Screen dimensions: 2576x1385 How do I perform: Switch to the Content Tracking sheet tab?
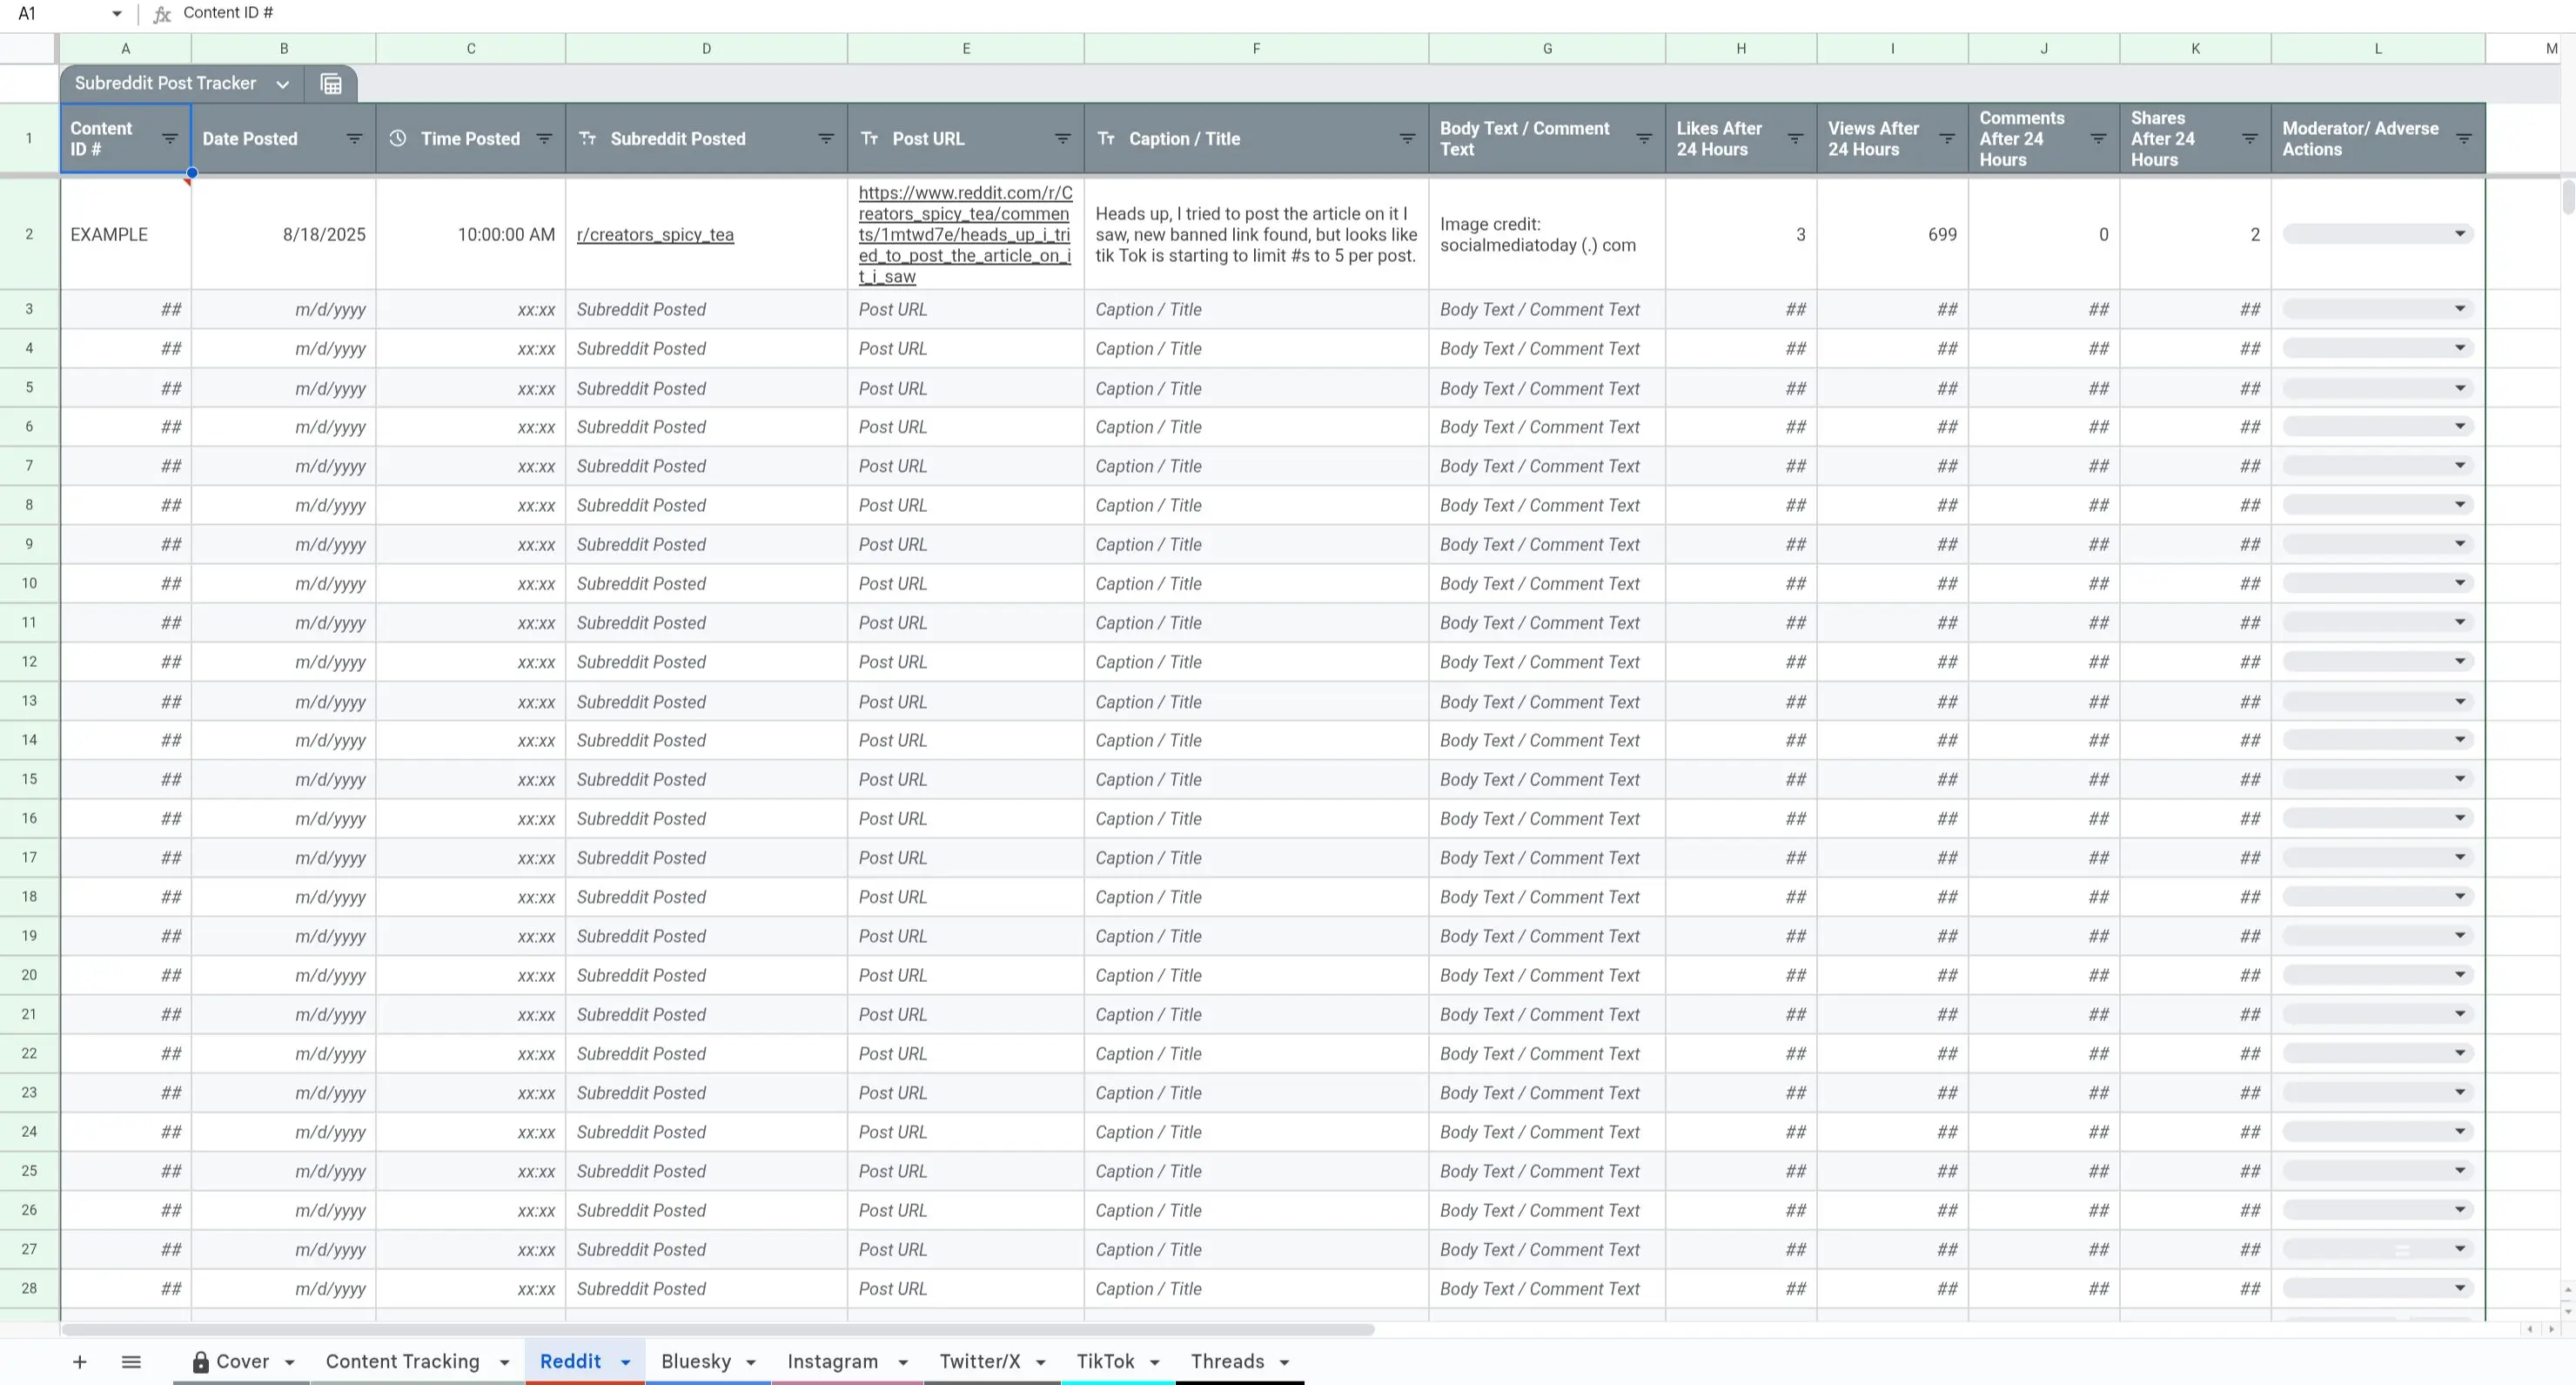coord(402,1361)
